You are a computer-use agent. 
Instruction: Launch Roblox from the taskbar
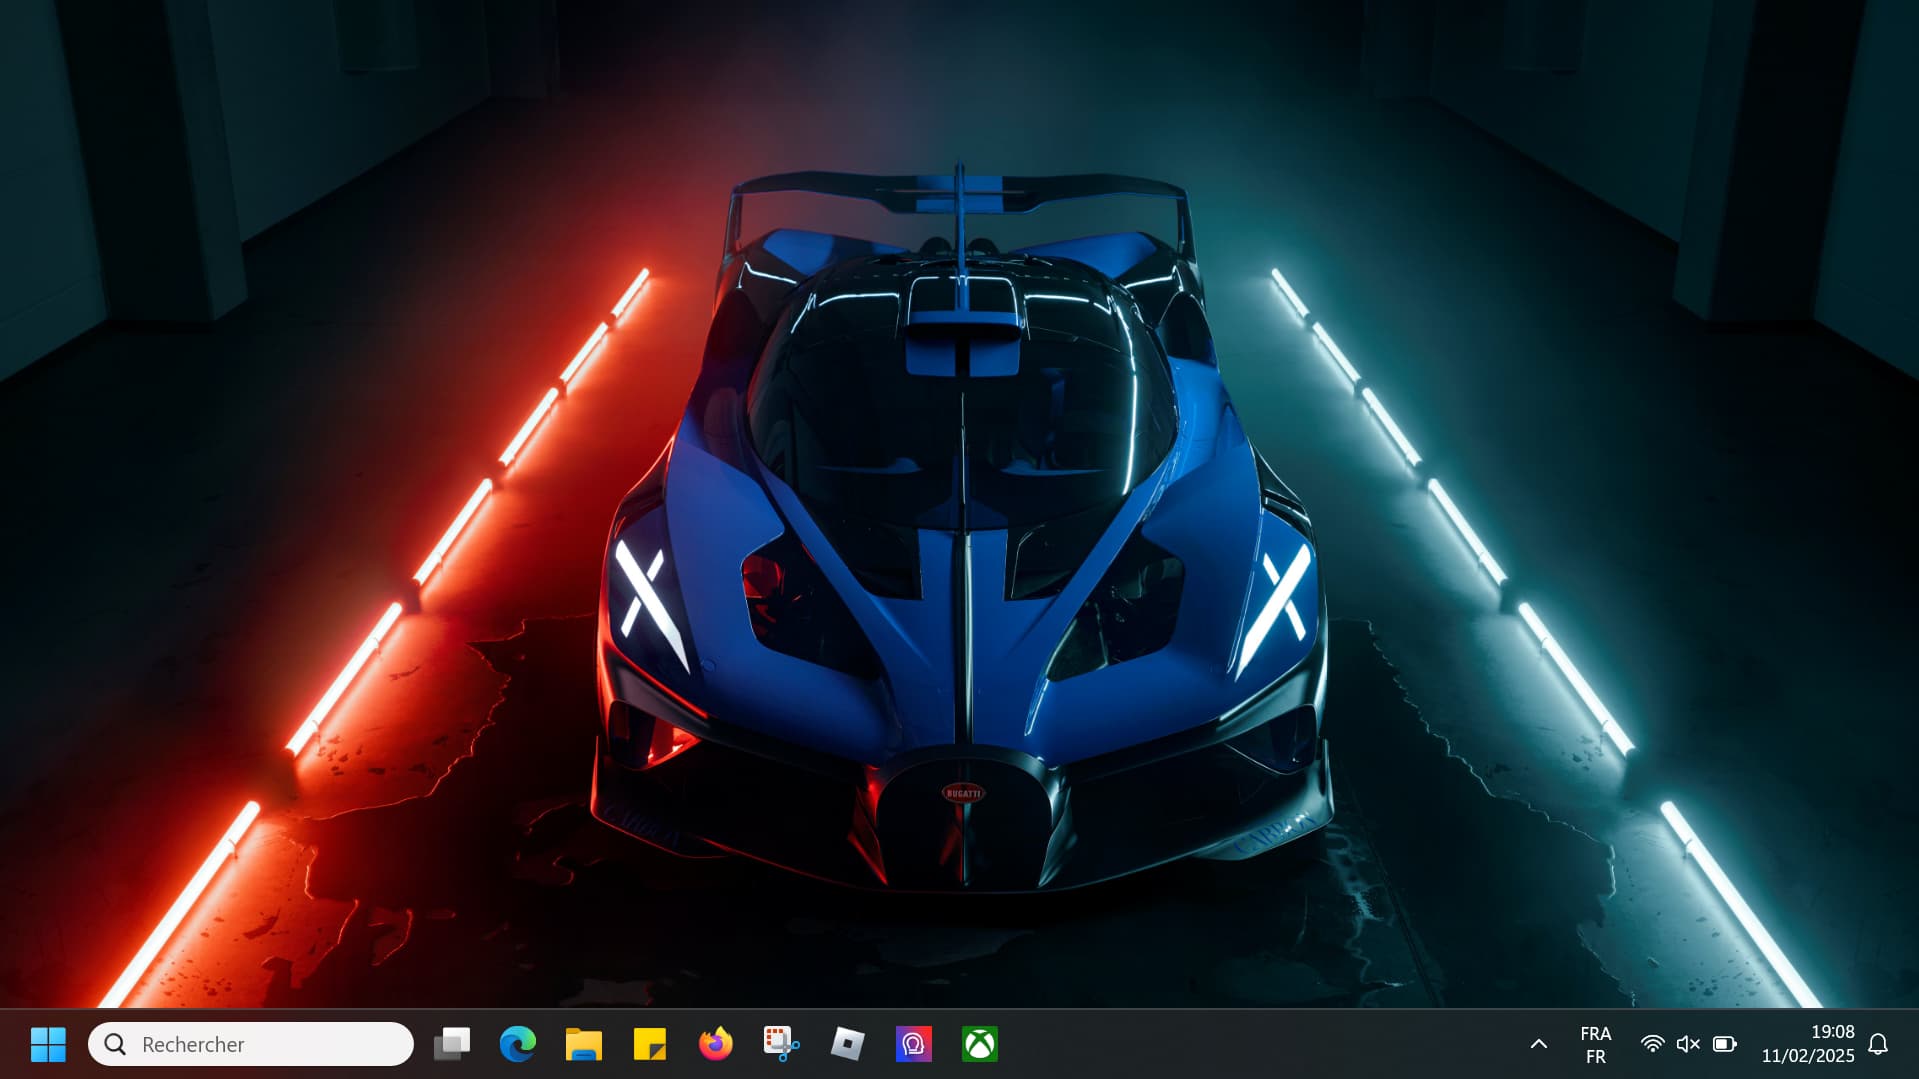(x=847, y=1044)
